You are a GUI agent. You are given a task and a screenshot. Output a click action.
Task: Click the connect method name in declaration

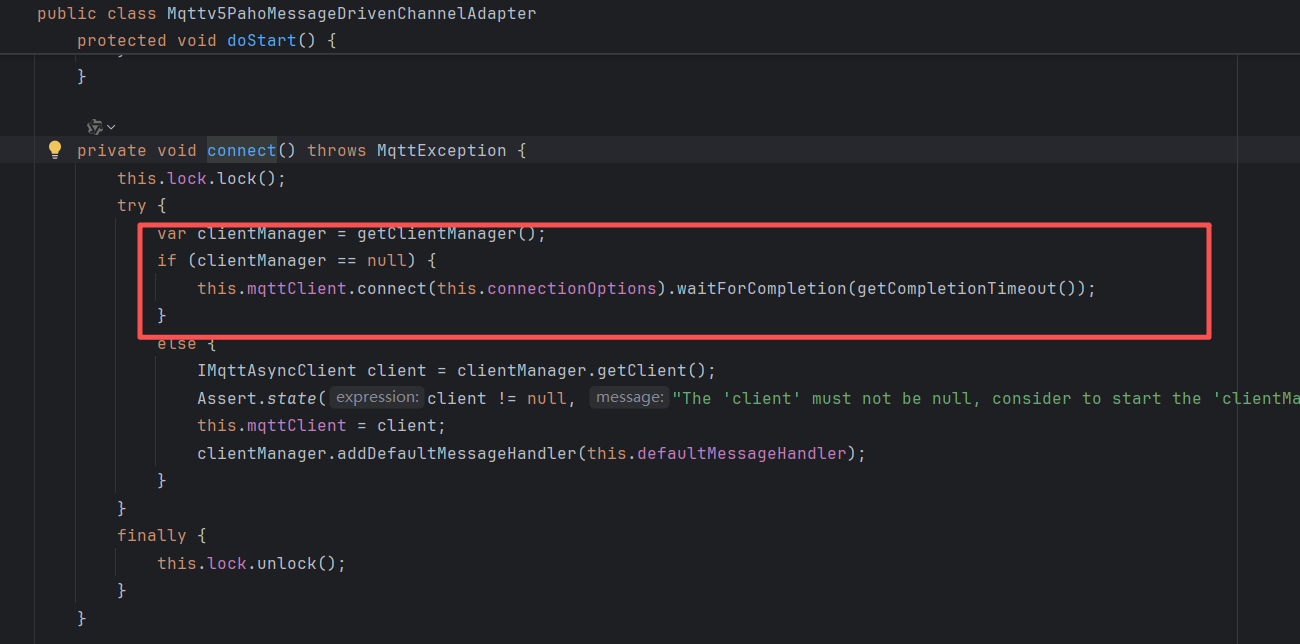click(x=241, y=150)
